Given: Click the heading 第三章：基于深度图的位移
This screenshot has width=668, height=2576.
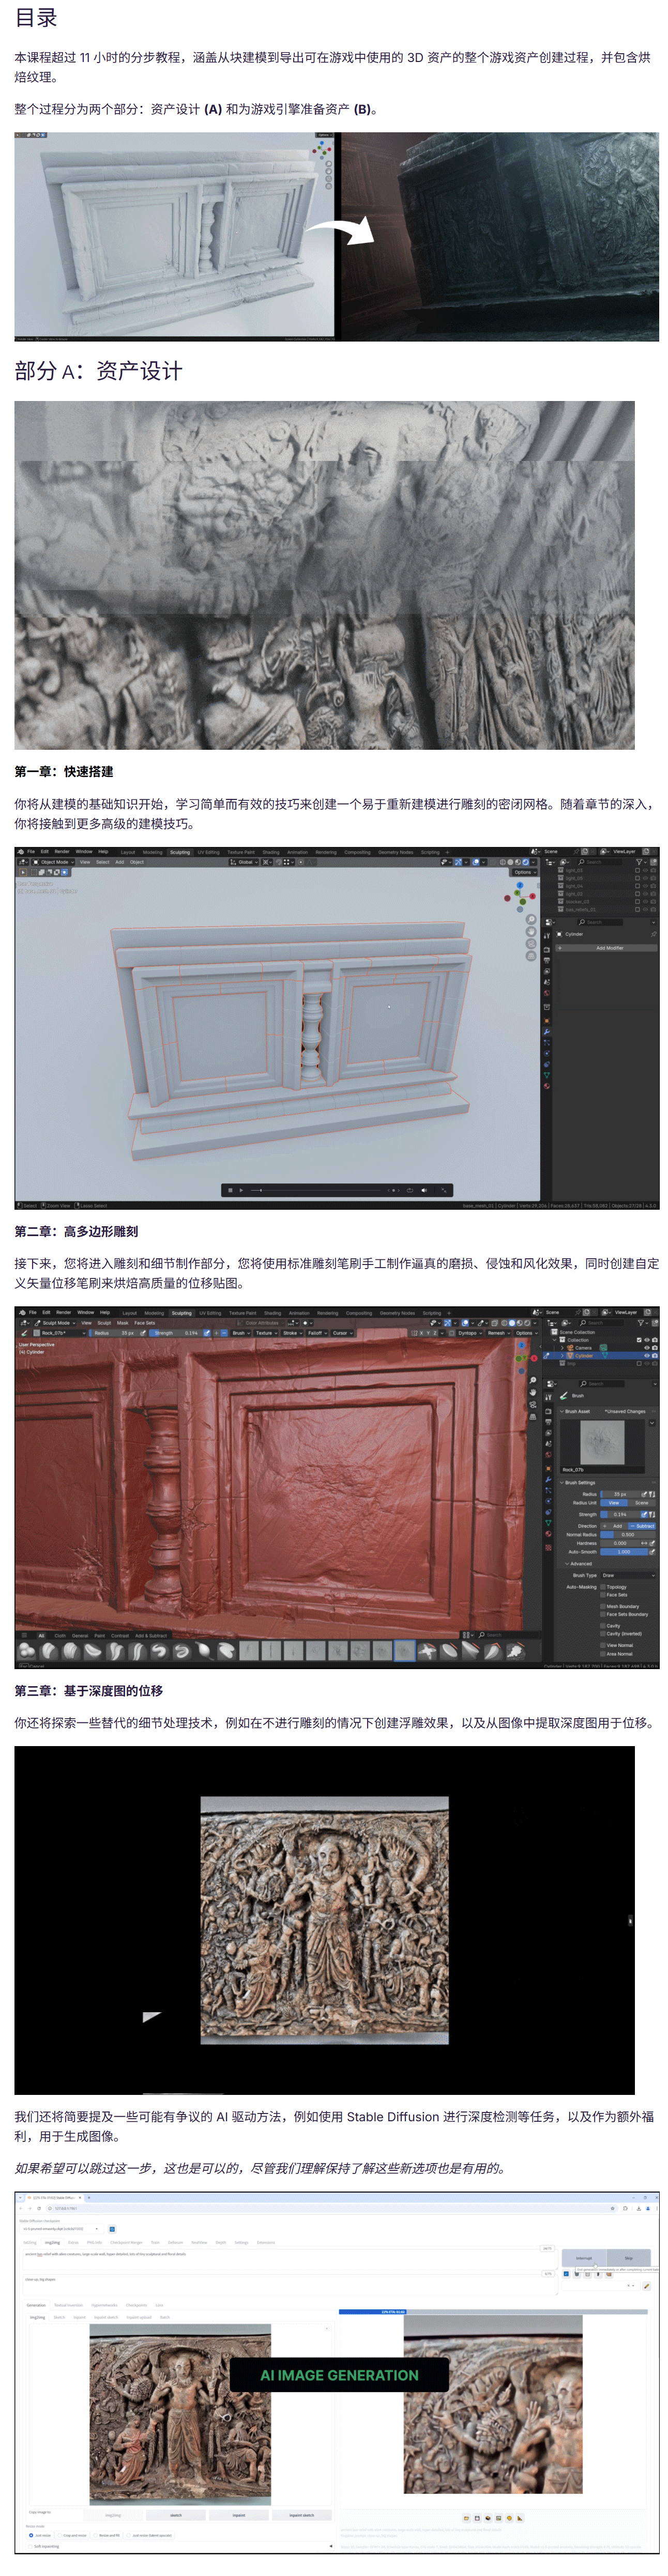Looking at the screenshot, I should pos(88,1691).
